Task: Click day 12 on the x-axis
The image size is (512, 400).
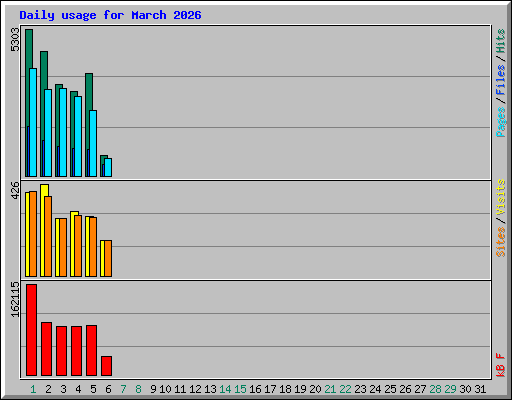Action: 195,389
